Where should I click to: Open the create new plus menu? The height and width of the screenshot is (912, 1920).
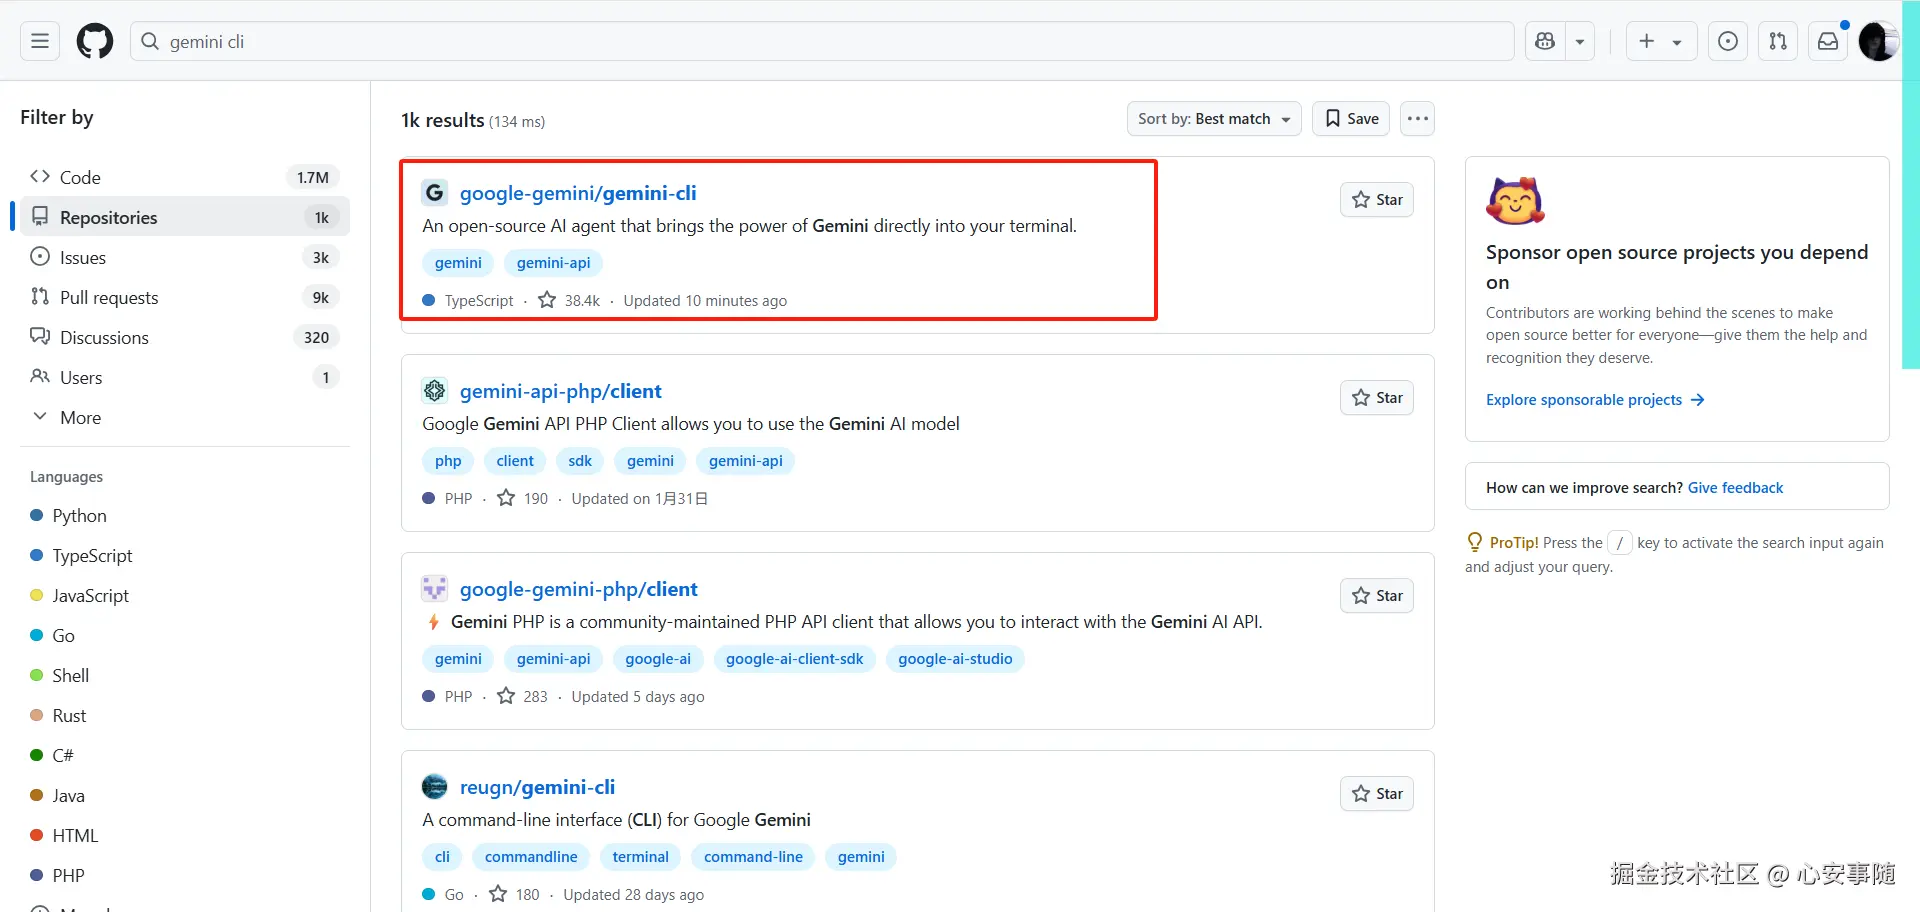(1661, 41)
